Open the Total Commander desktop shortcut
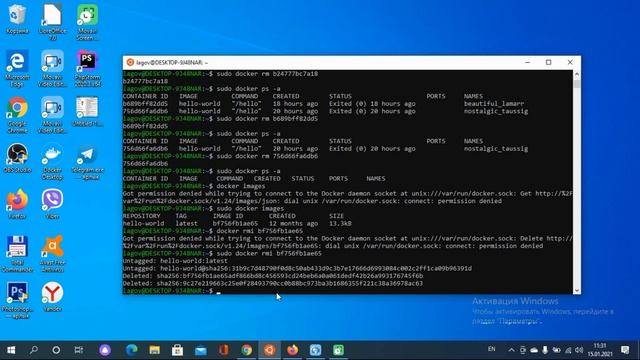This screenshot has height=360, width=640. (x=17, y=253)
